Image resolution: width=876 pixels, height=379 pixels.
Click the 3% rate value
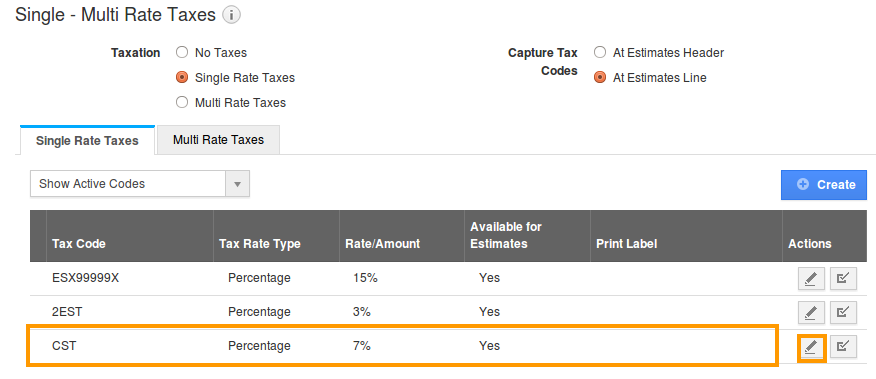pos(362,311)
